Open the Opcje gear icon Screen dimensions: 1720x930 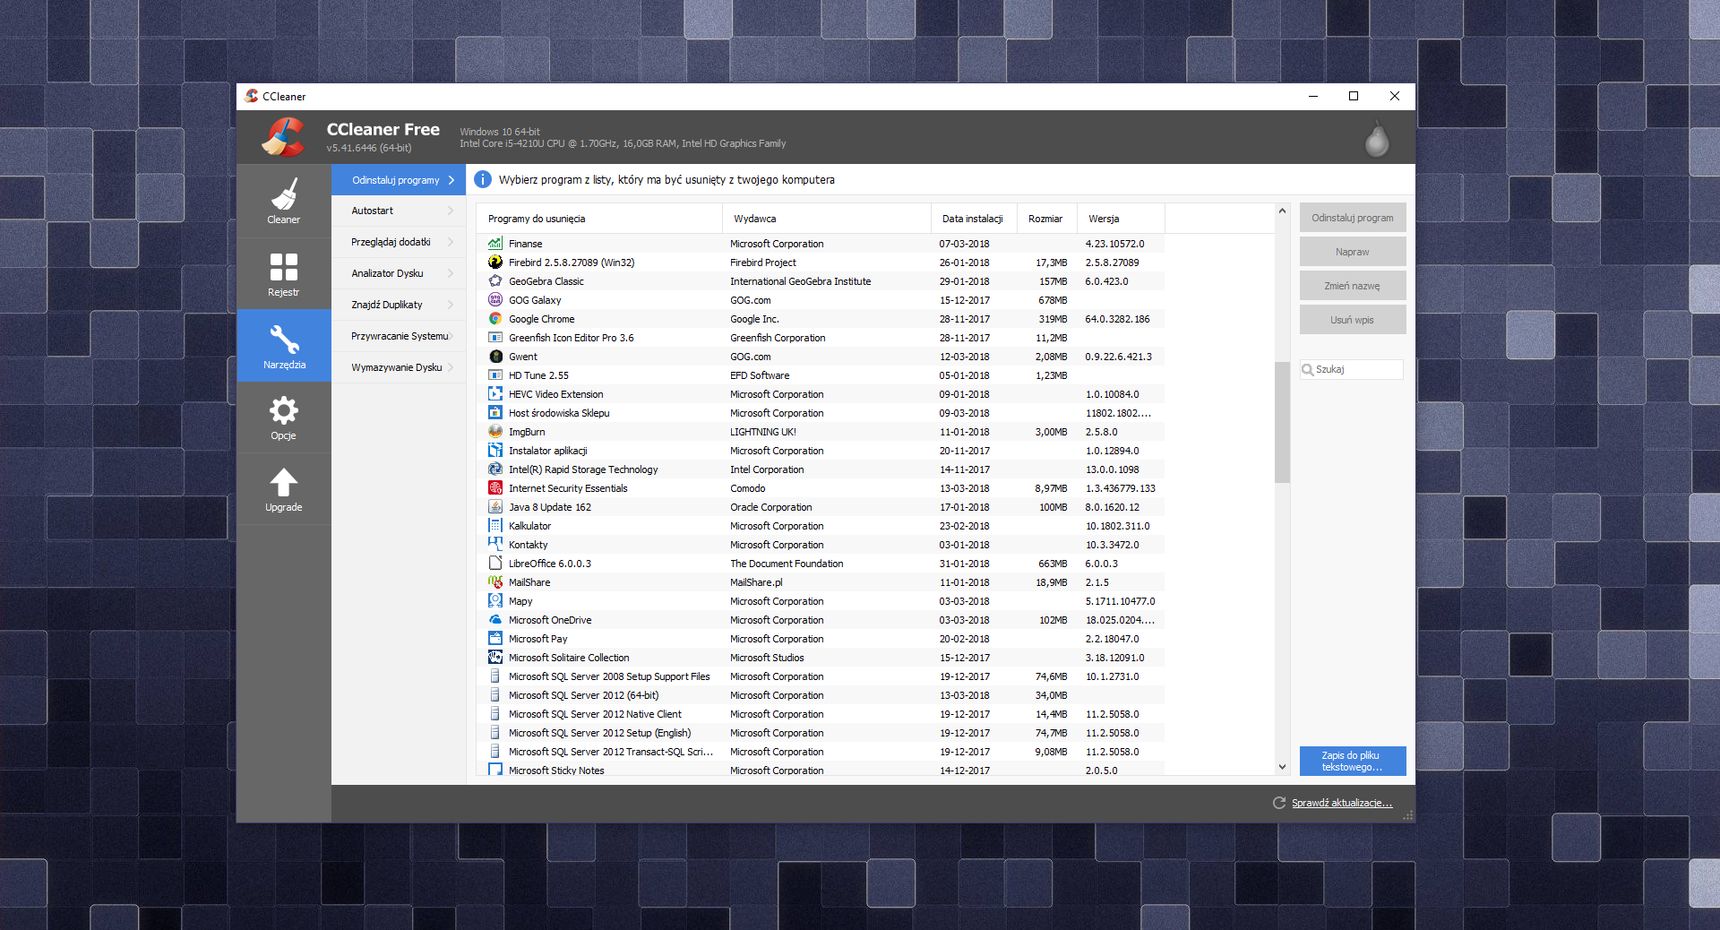pyautogui.click(x=284, y=410)
